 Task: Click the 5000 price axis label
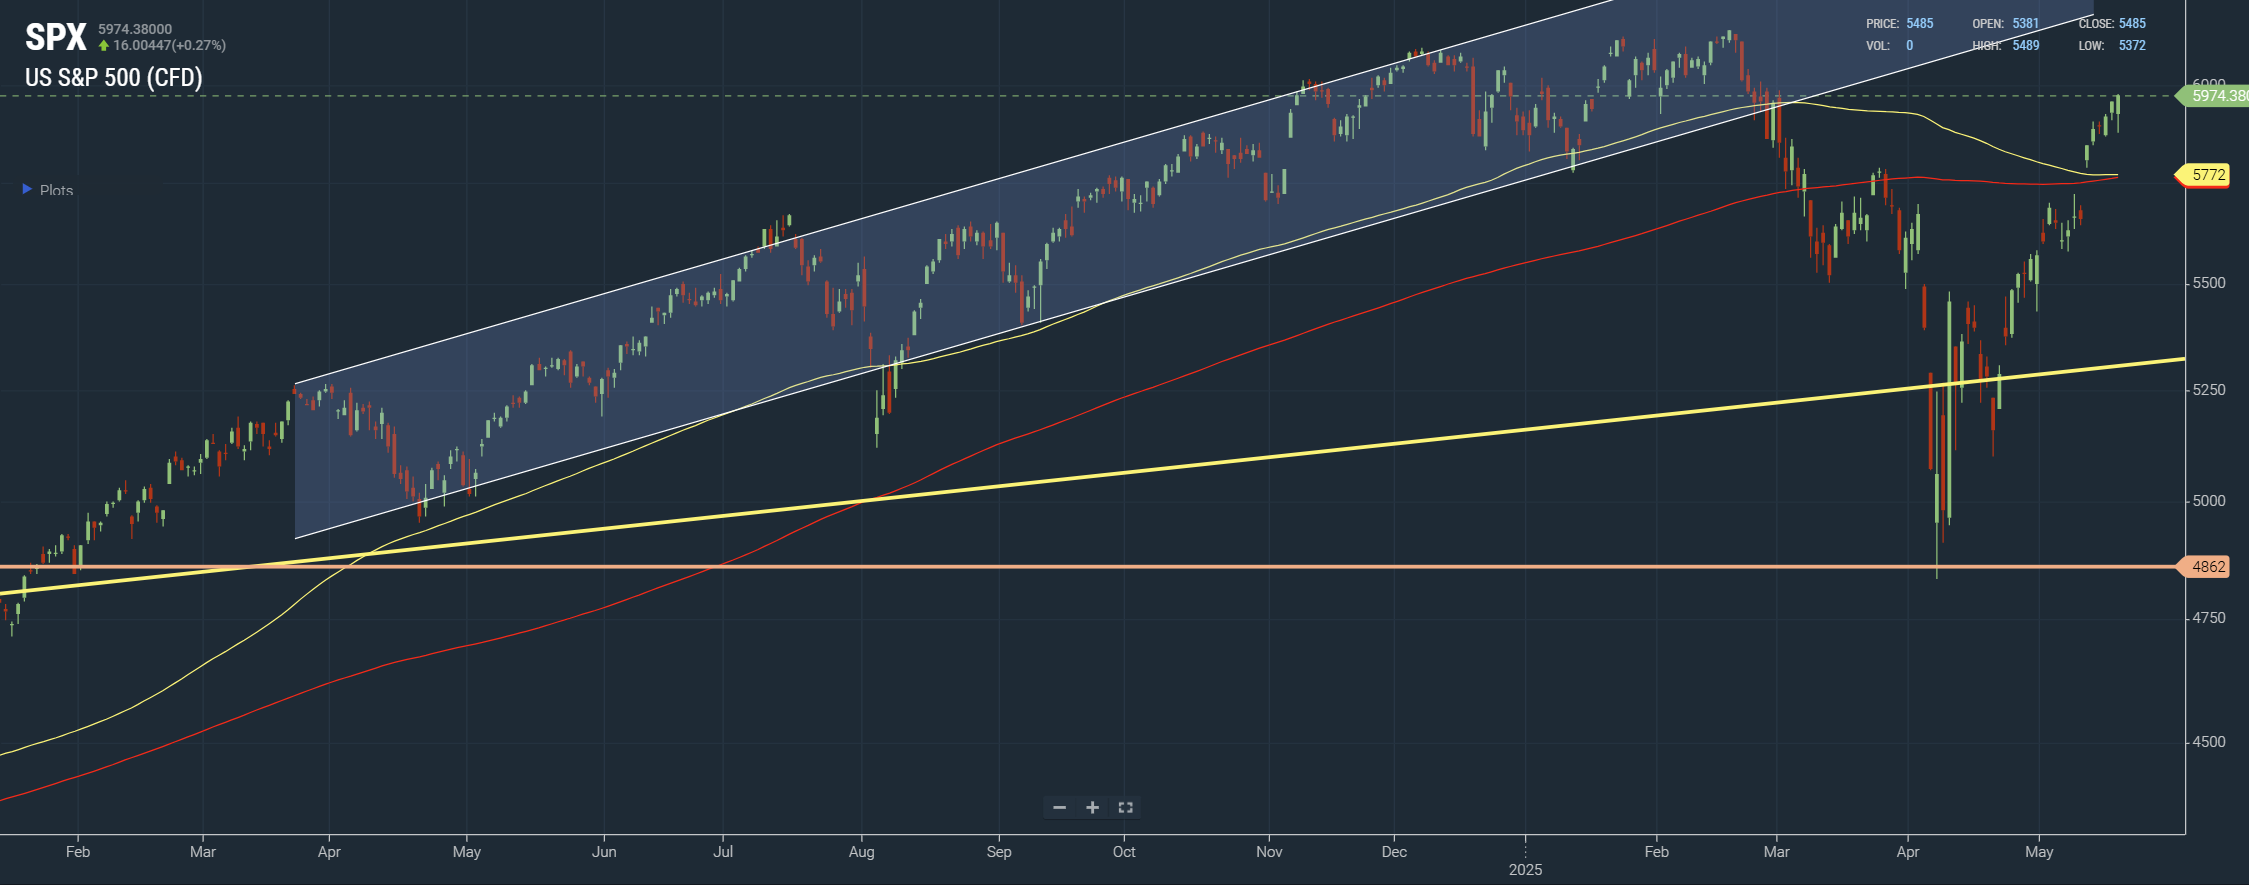tap(2209, 501)
